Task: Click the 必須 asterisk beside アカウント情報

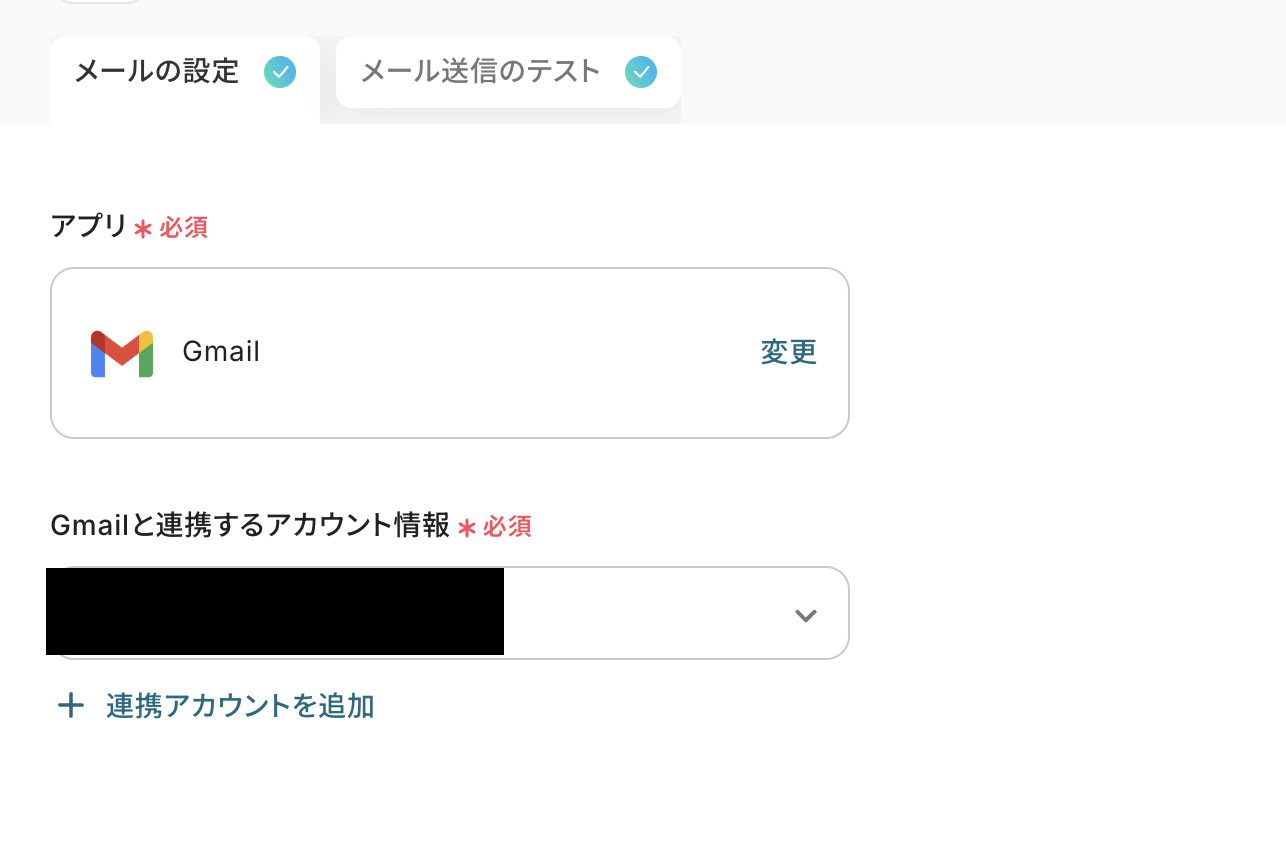Action: (466, 527)
